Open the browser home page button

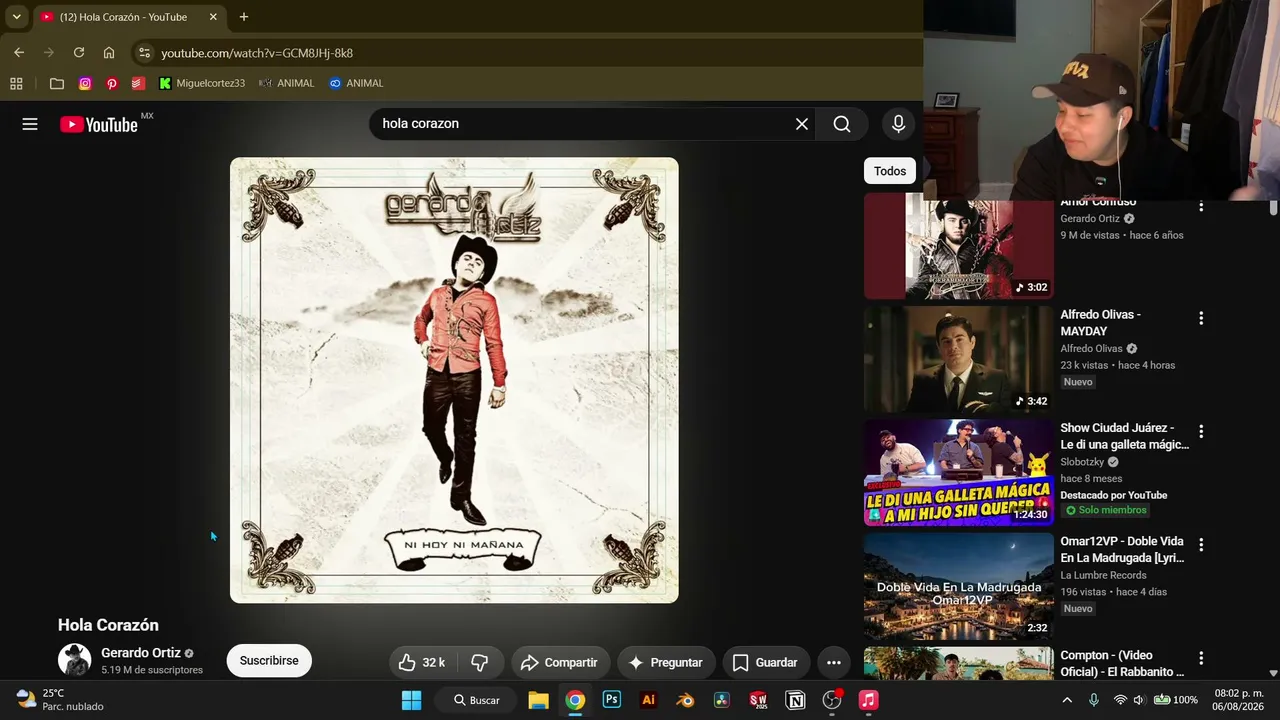tap(109, 53)
